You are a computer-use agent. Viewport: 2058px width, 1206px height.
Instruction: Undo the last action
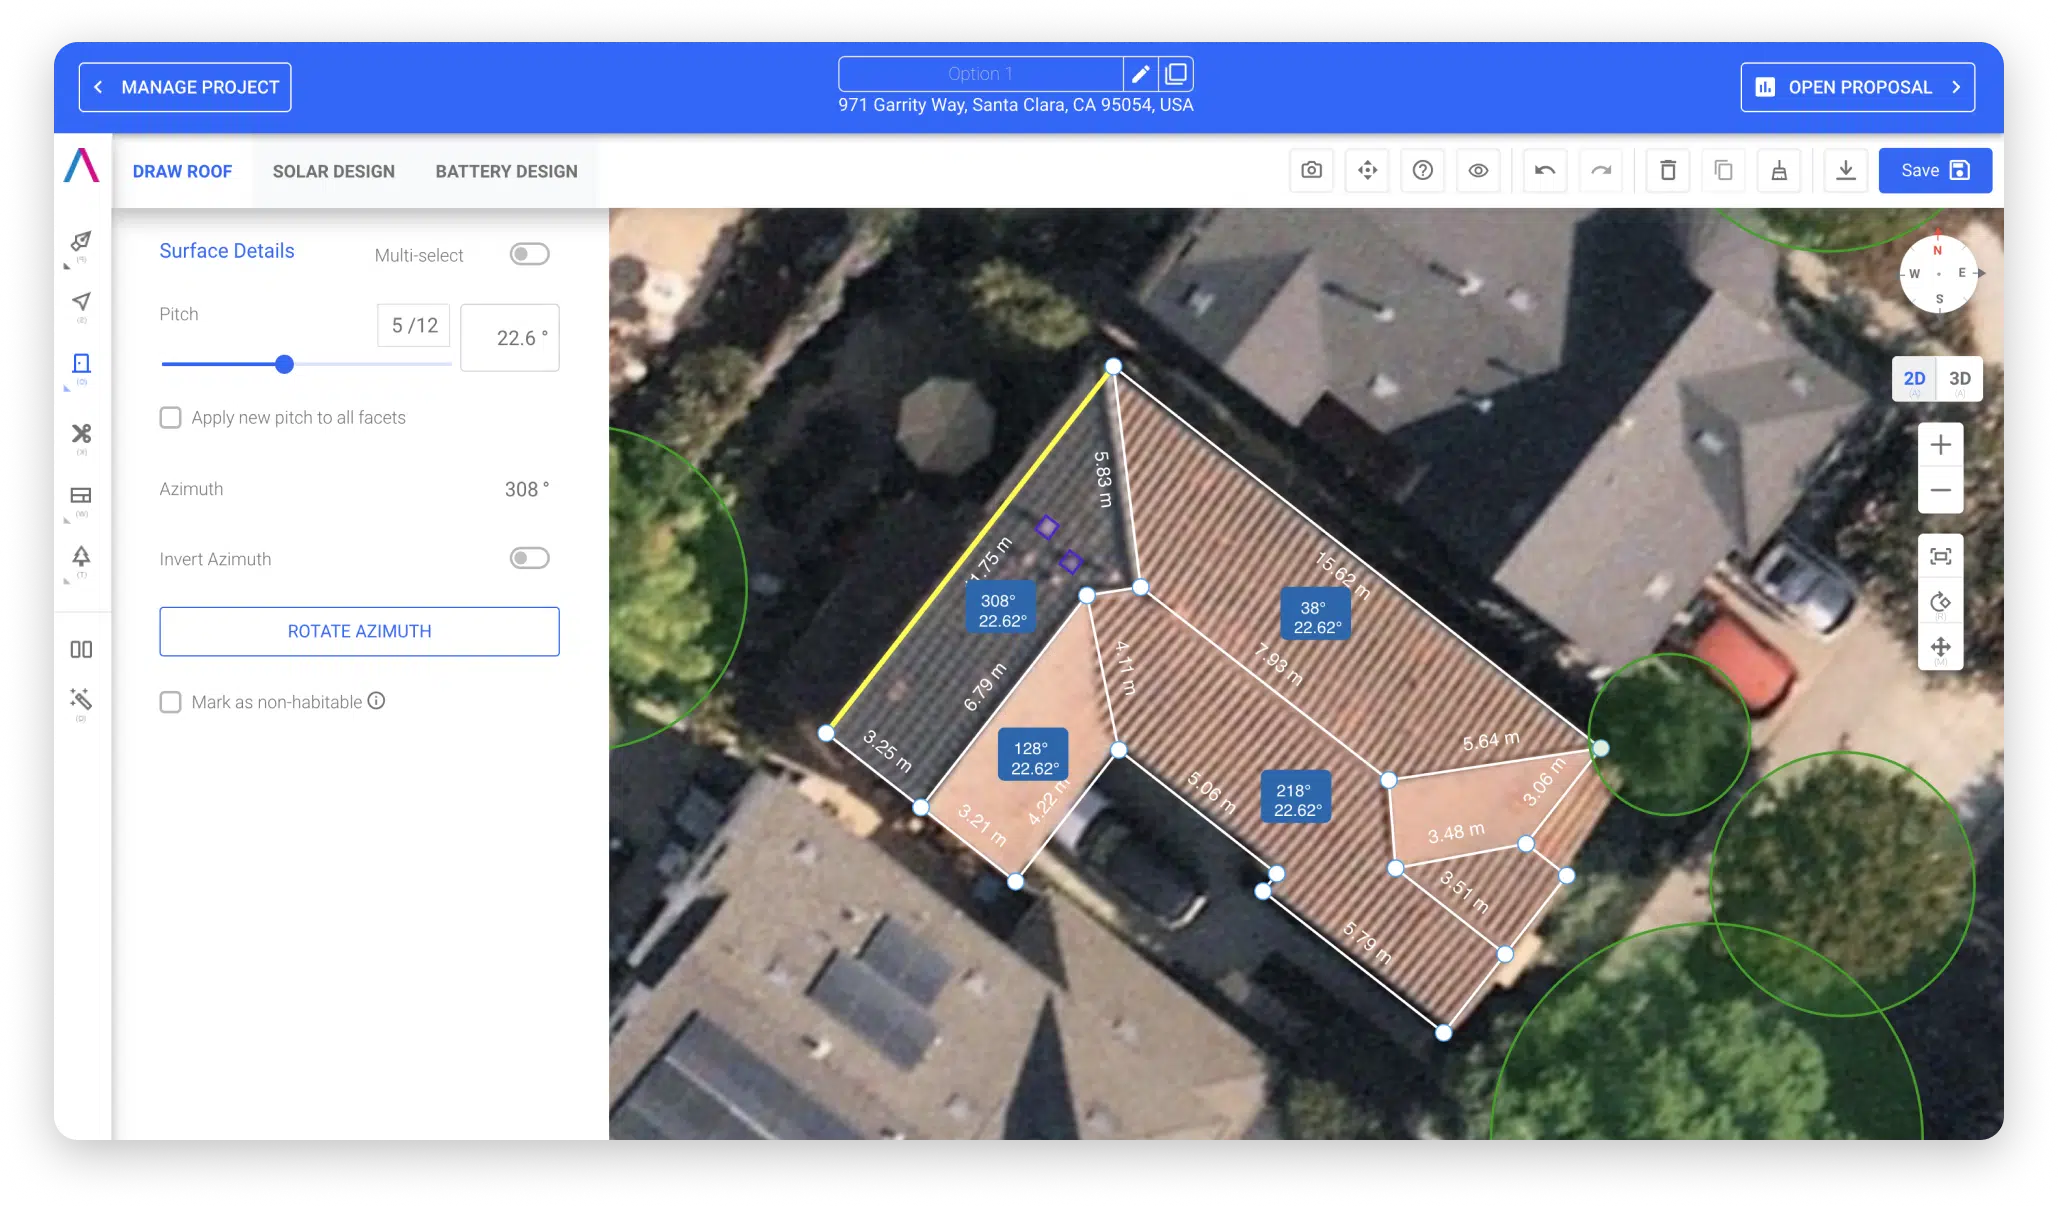pos(1545,170)
